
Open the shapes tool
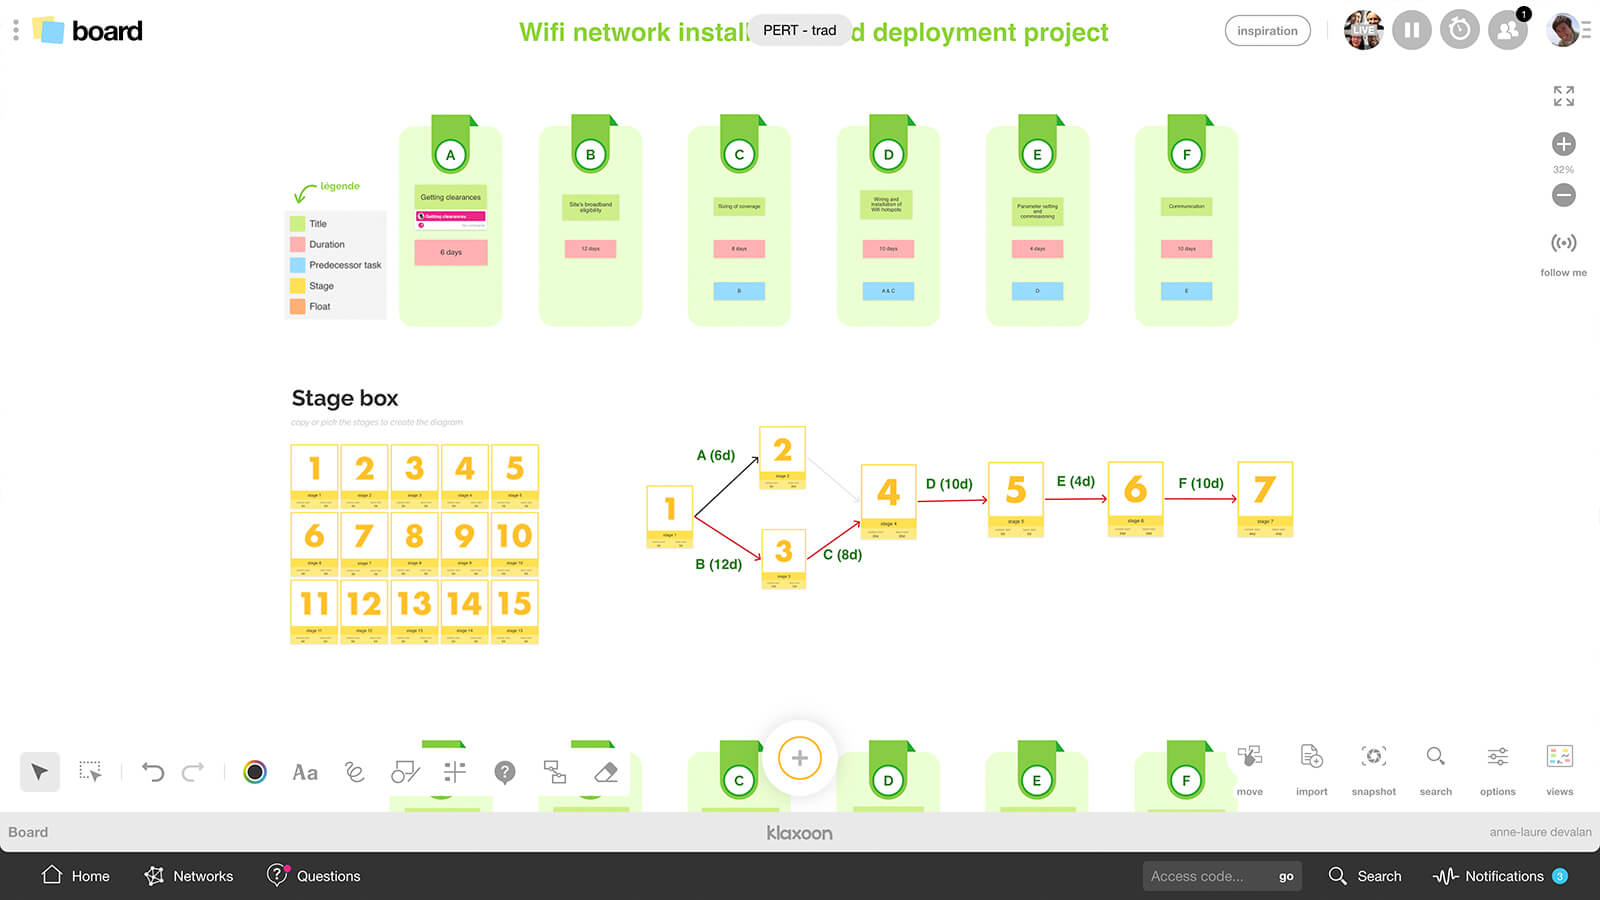pos(404,772)
